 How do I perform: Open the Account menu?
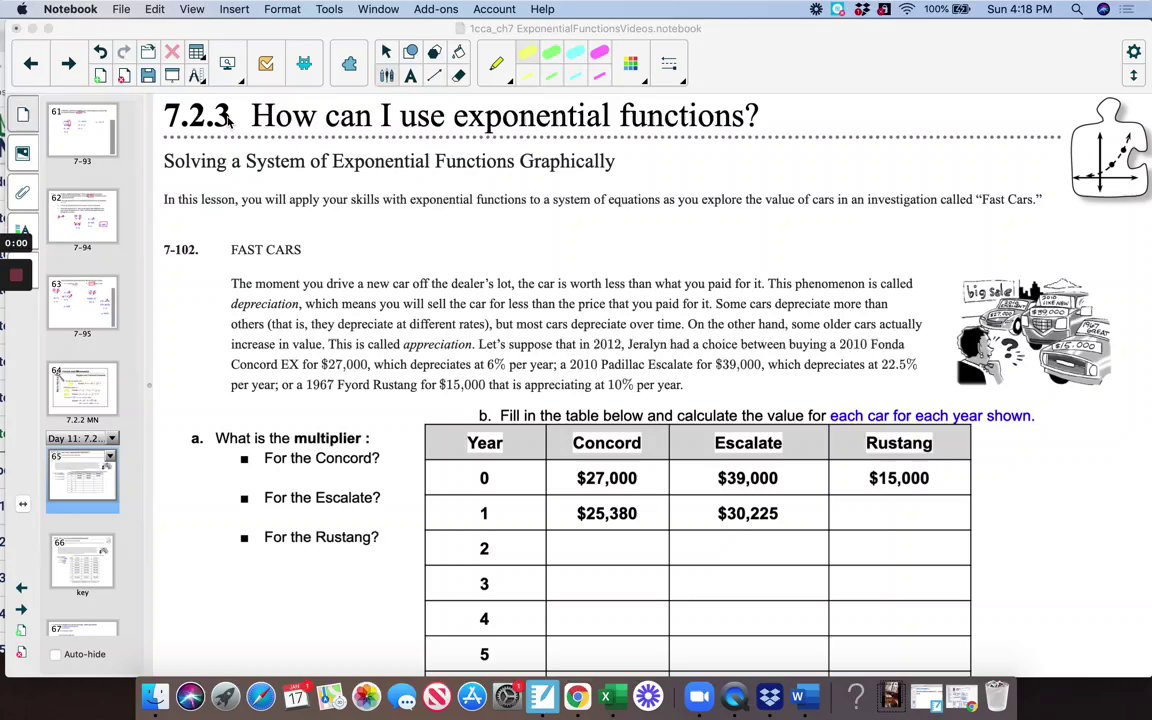click(x=494, y=10)
